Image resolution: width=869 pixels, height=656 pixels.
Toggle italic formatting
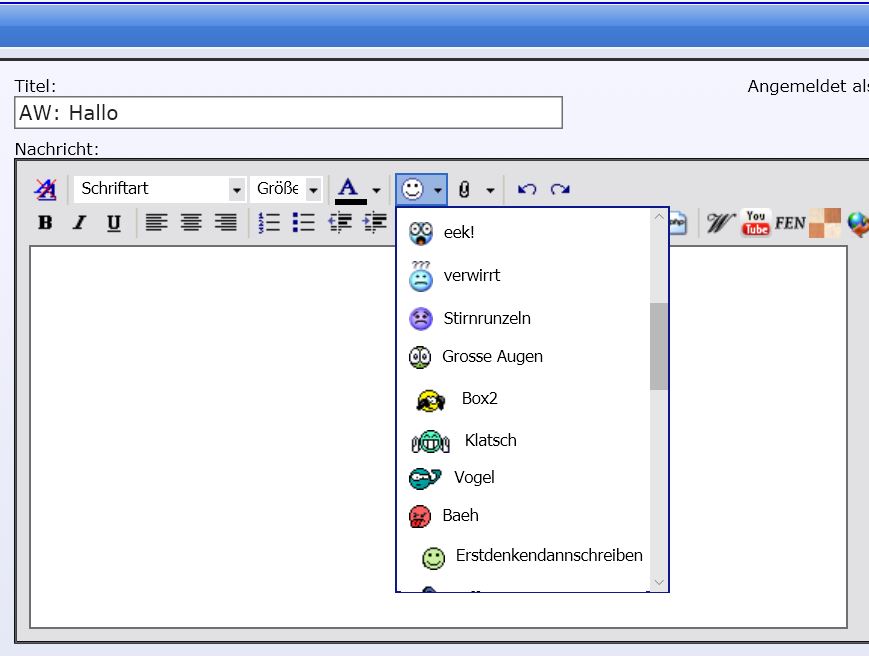click(79, 223)
